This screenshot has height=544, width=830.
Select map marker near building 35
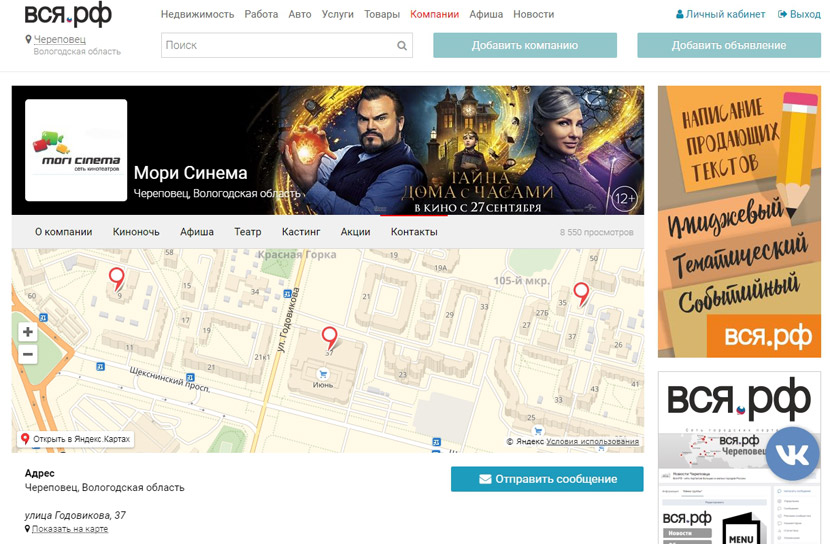581,294
